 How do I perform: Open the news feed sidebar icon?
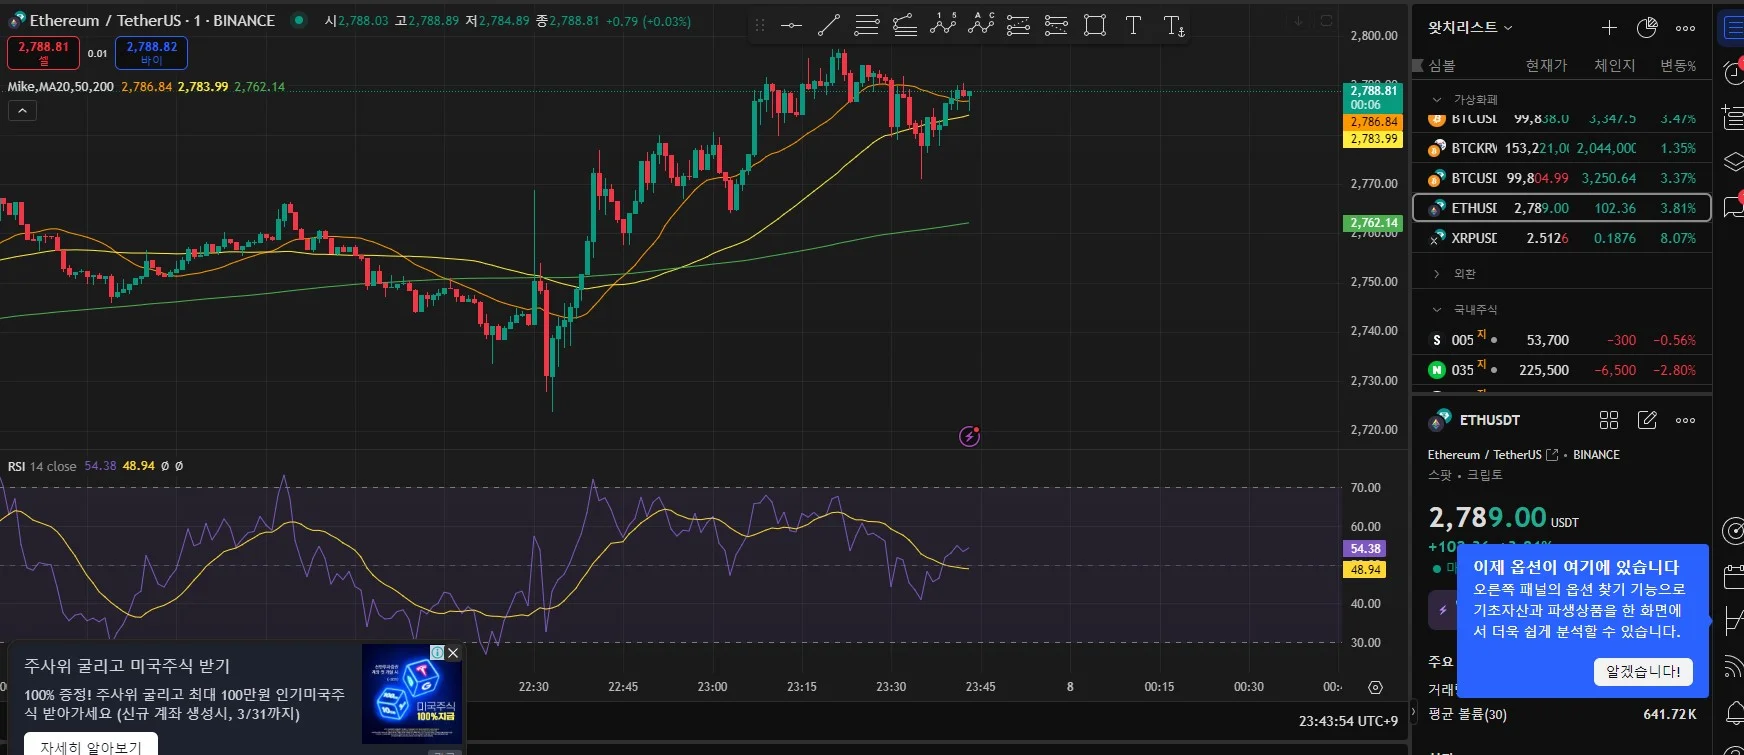point(1734,666)
